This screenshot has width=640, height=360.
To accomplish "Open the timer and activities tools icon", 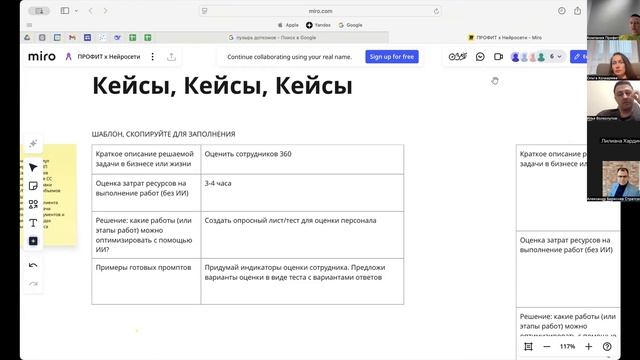I will pos(458,57).
